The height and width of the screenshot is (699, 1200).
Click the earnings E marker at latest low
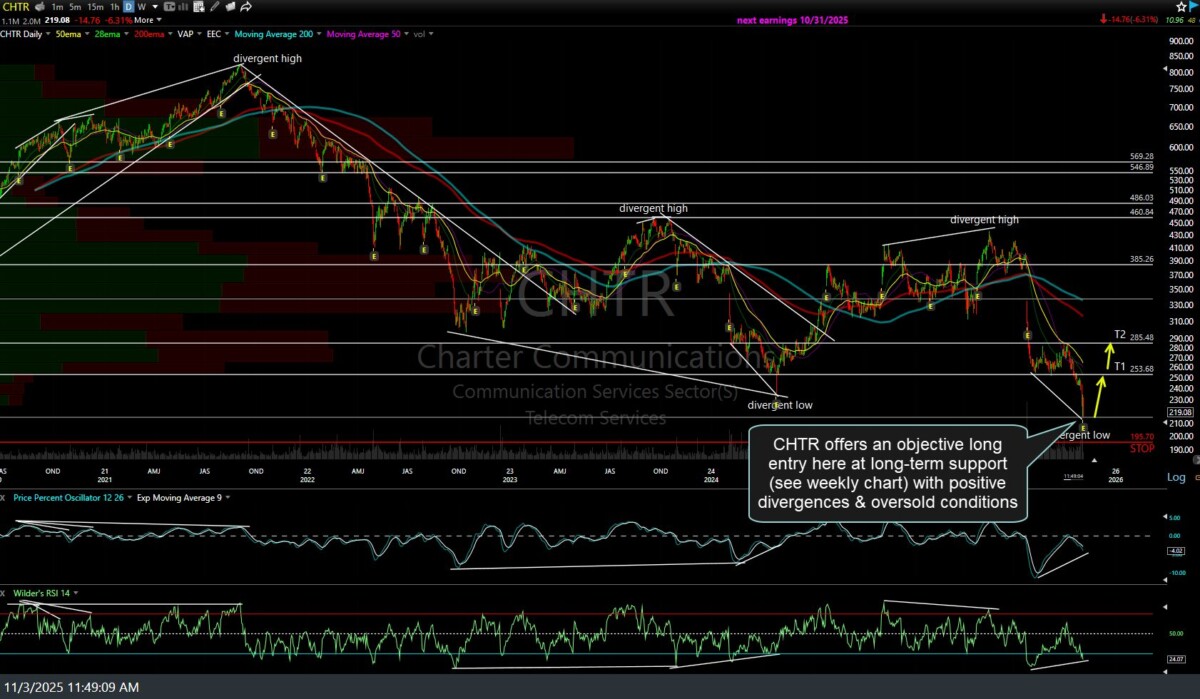(1083, 427)
